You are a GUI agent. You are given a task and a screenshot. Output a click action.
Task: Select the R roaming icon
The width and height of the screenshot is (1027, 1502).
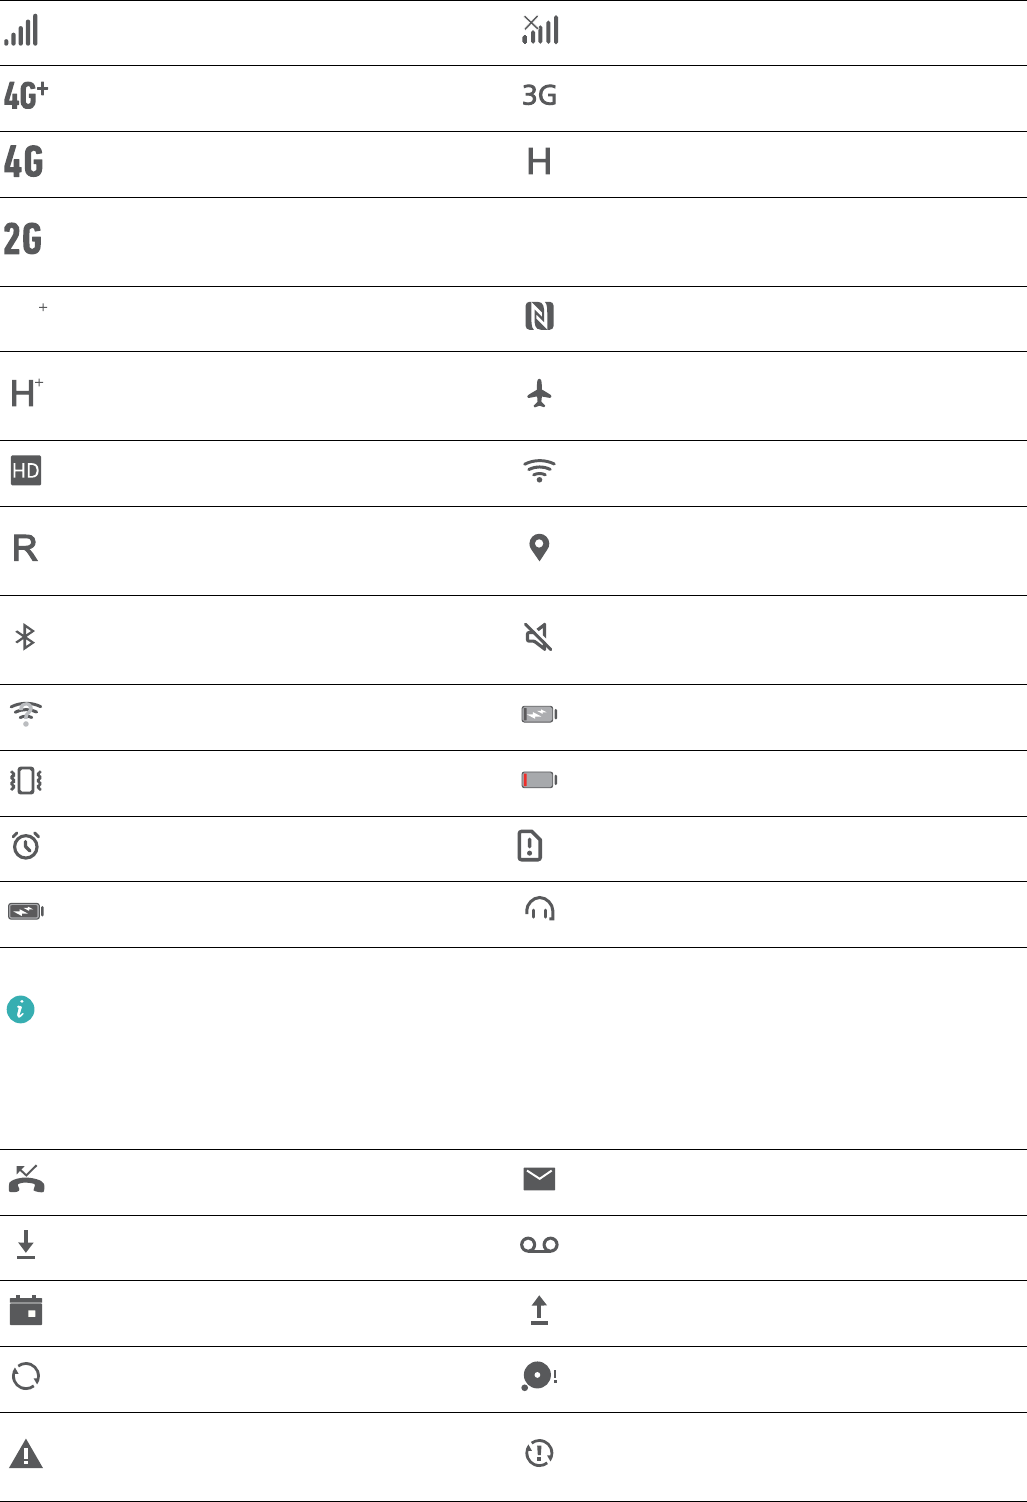pos(25,548)
